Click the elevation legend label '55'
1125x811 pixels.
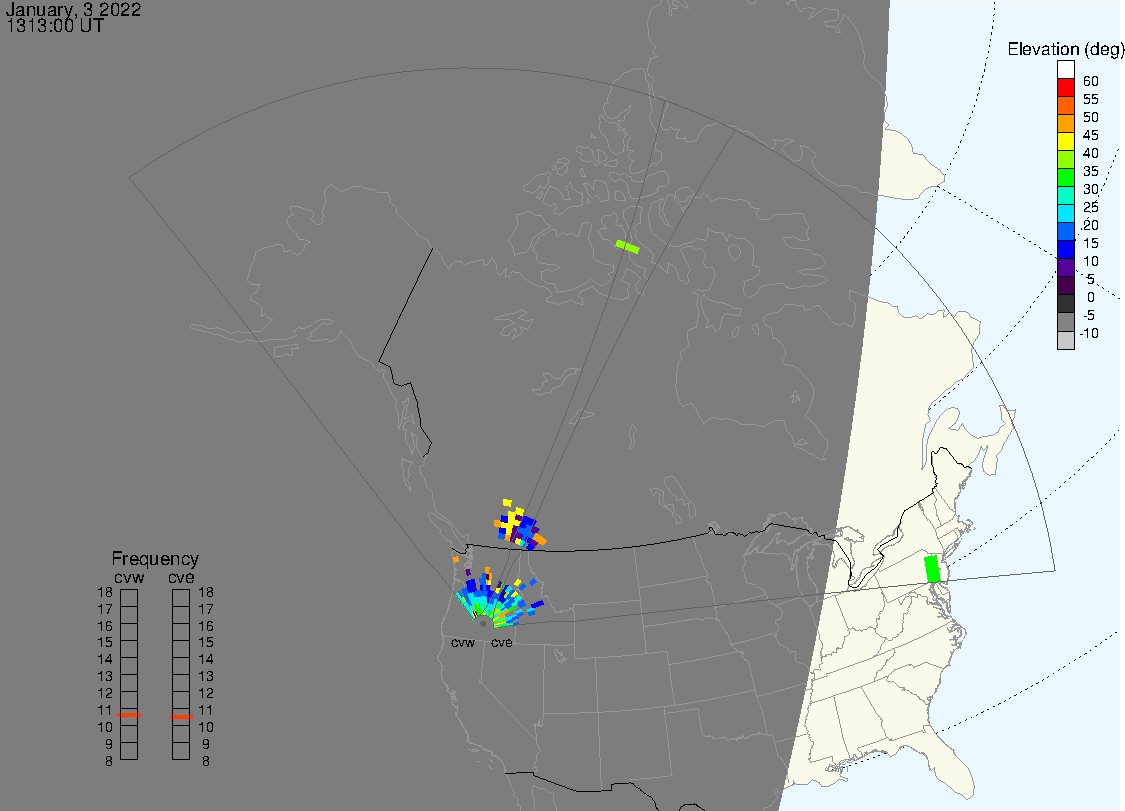pyautogui.click(x=1091, y=99)
